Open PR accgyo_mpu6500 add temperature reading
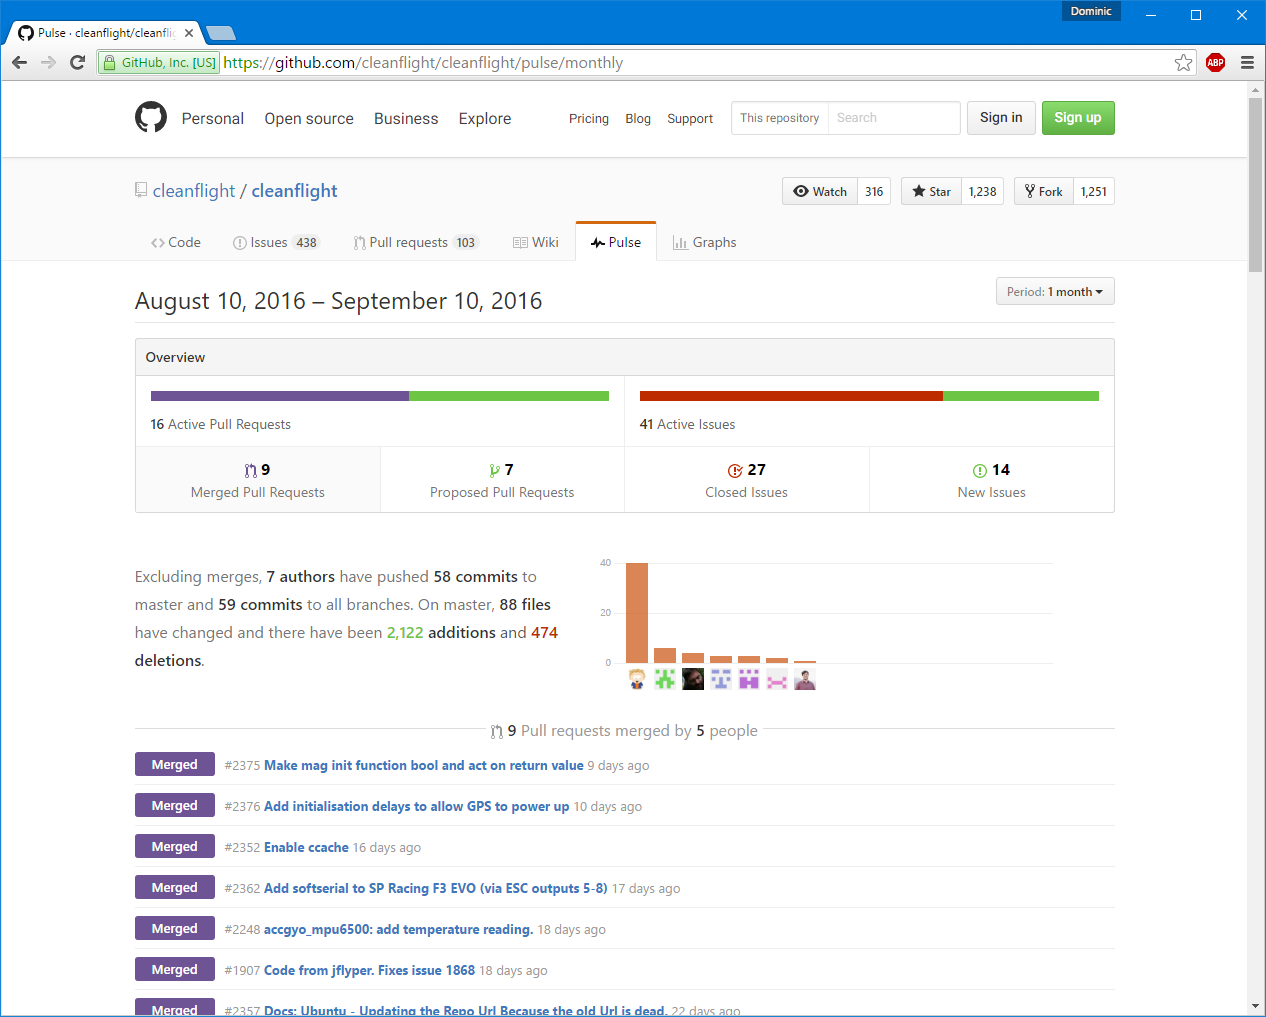 (399, 929)
